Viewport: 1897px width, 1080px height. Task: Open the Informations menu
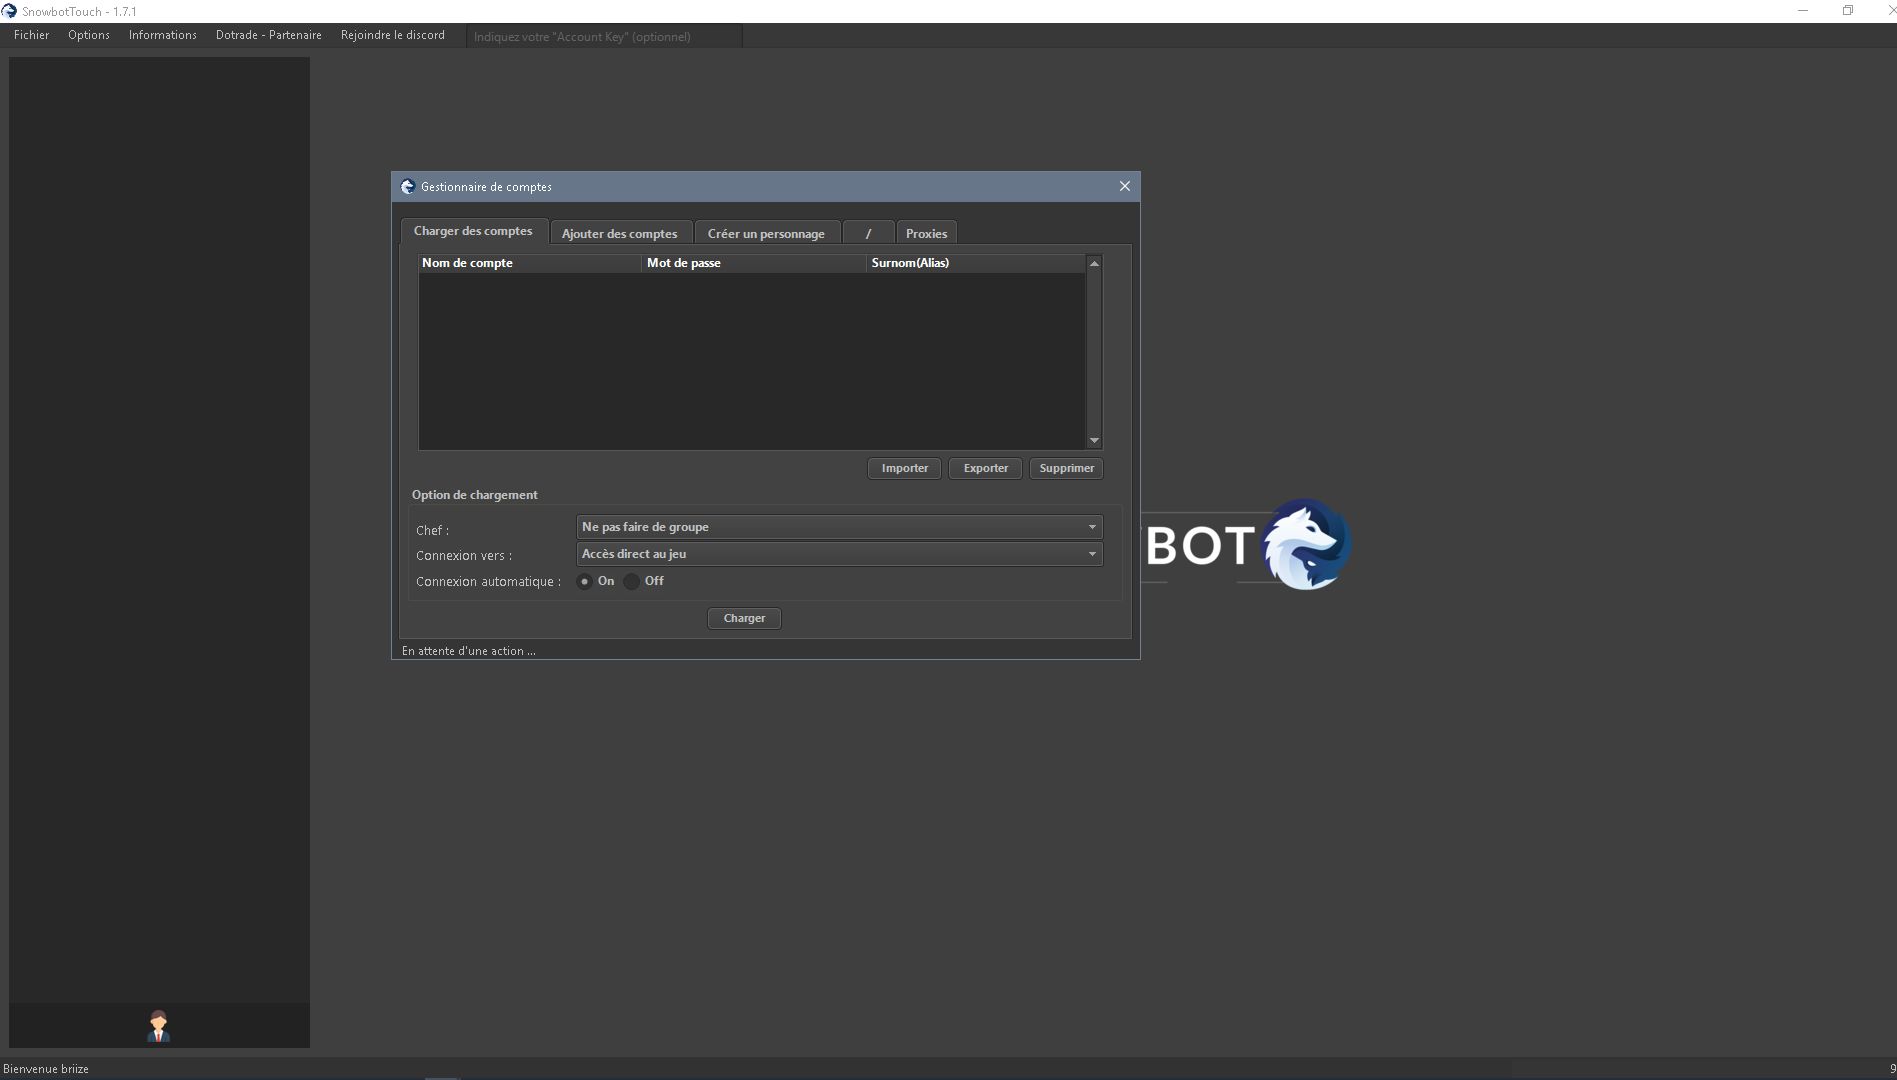click(163, 35)
